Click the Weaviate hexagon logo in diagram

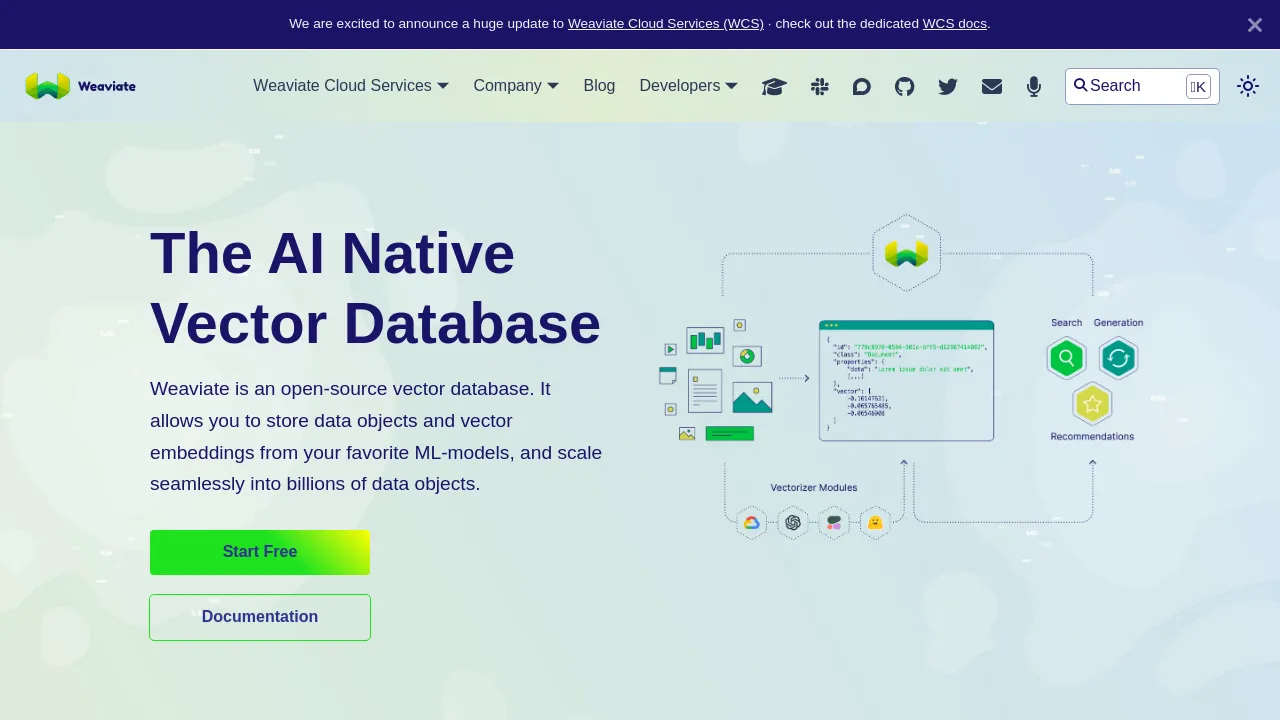coord(906,253)
